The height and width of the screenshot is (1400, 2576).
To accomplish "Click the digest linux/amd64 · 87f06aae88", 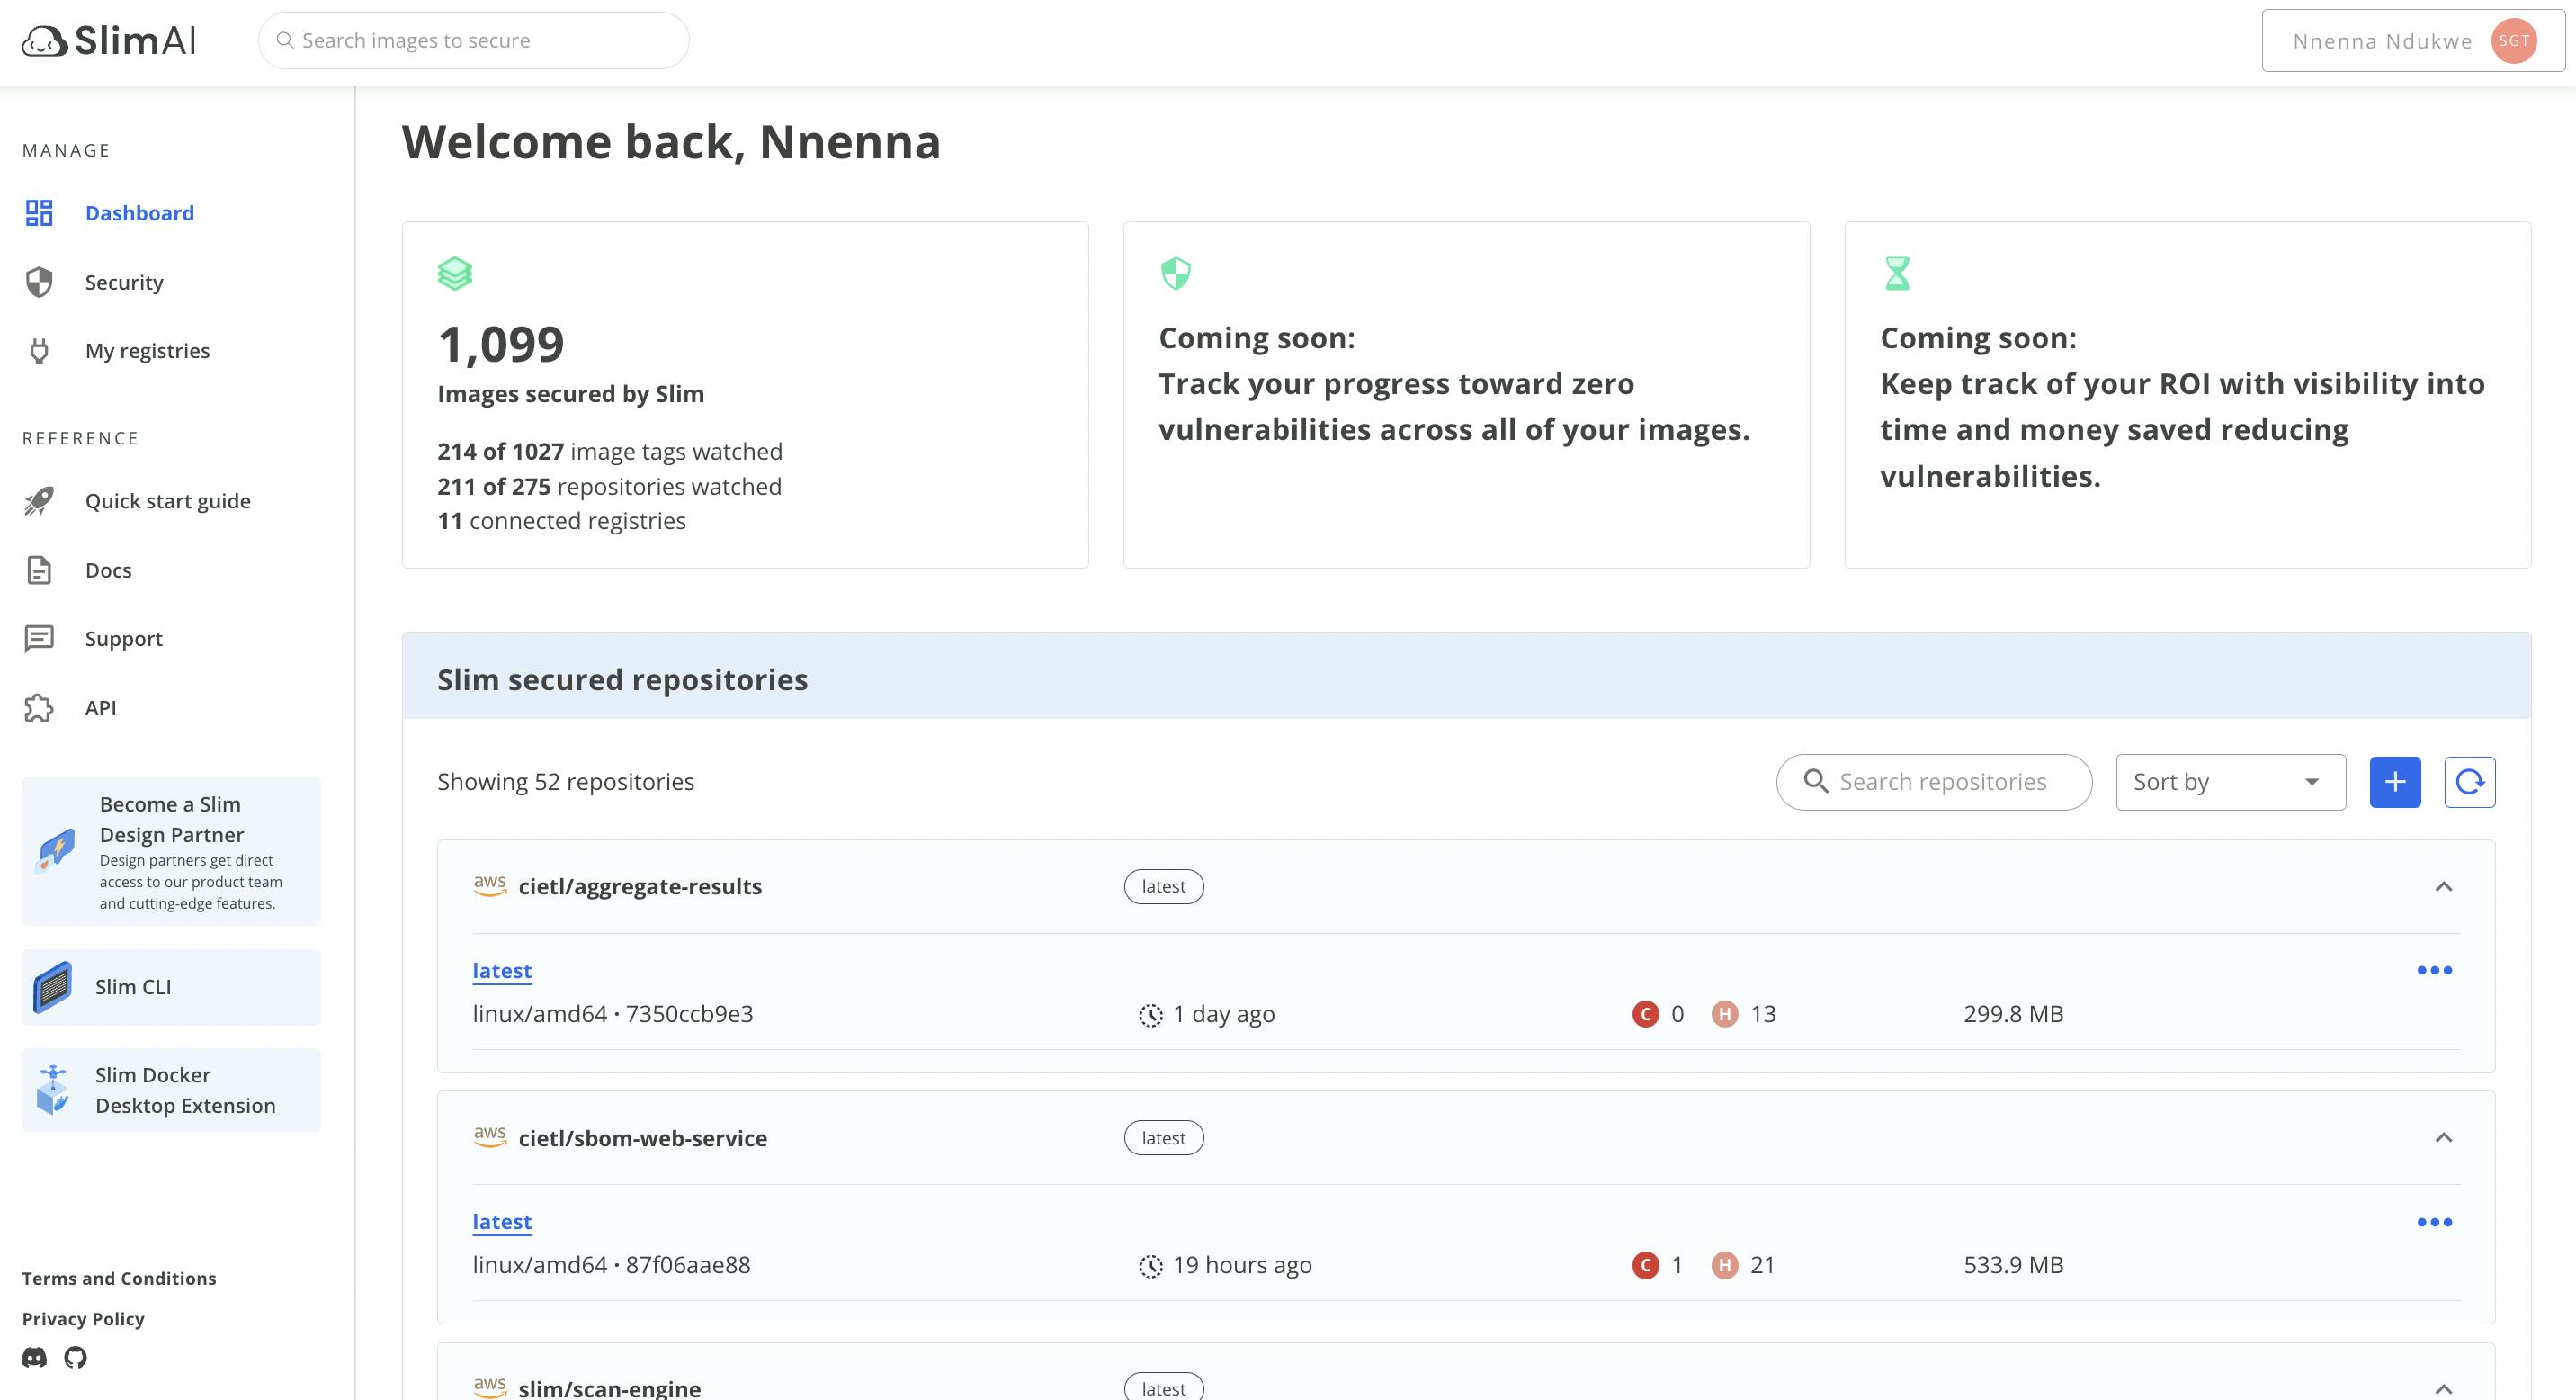I will [x=612, y=1265].
